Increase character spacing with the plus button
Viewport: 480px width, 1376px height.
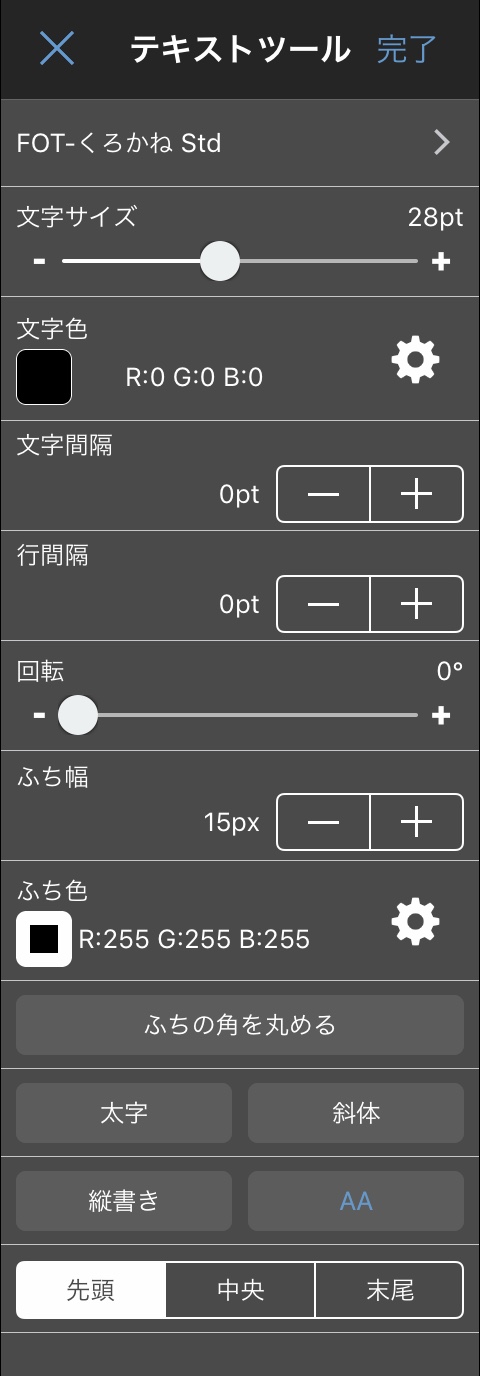click(416, 494)
